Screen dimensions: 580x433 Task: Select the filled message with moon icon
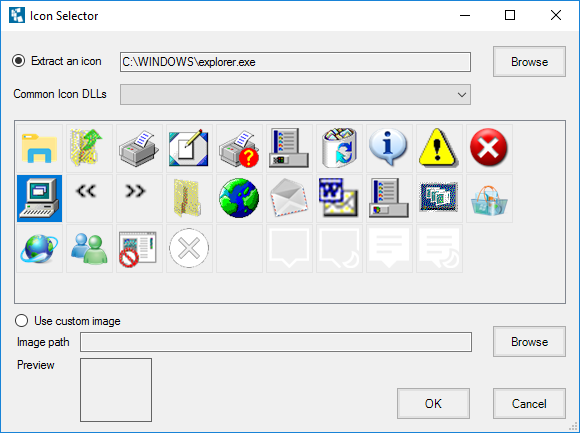[x=439, y=248]
